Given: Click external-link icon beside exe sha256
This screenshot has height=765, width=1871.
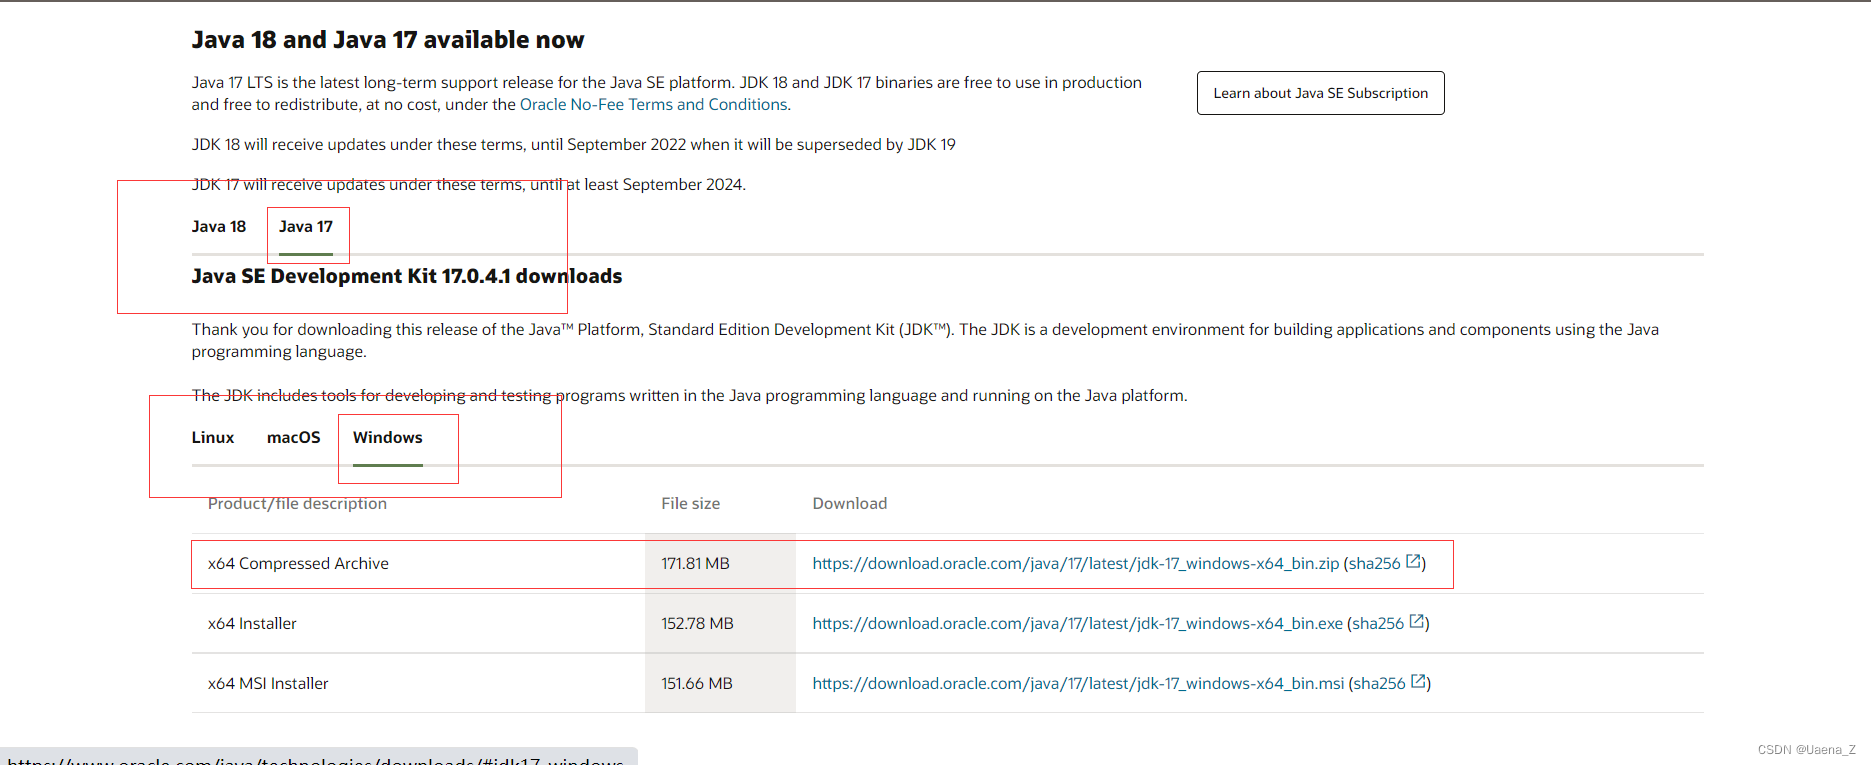Looking at the screenshot, I should (x=1417, y=622).
